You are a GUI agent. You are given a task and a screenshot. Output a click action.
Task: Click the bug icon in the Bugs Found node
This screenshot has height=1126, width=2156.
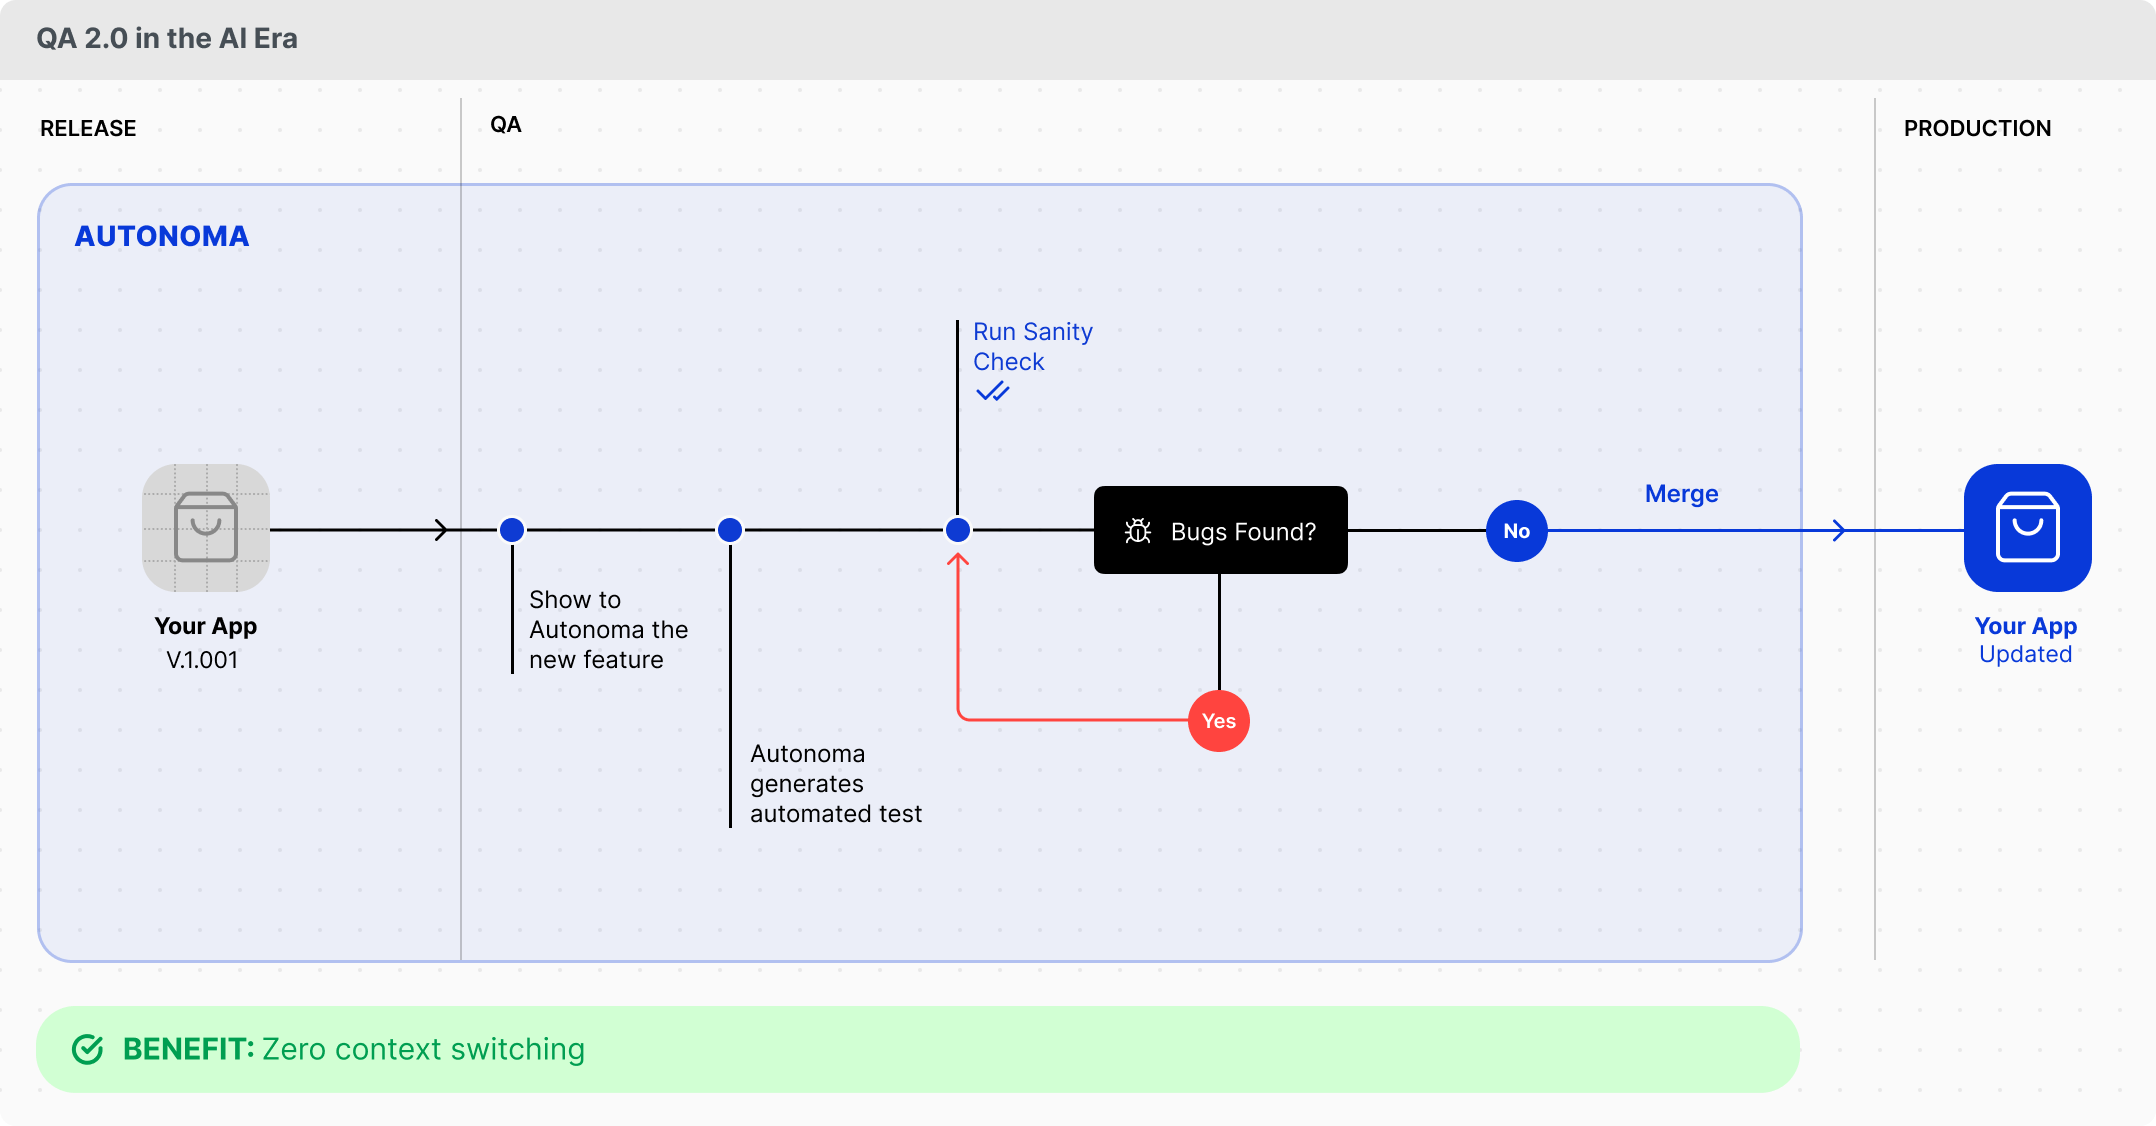[x=1138, y=531]
